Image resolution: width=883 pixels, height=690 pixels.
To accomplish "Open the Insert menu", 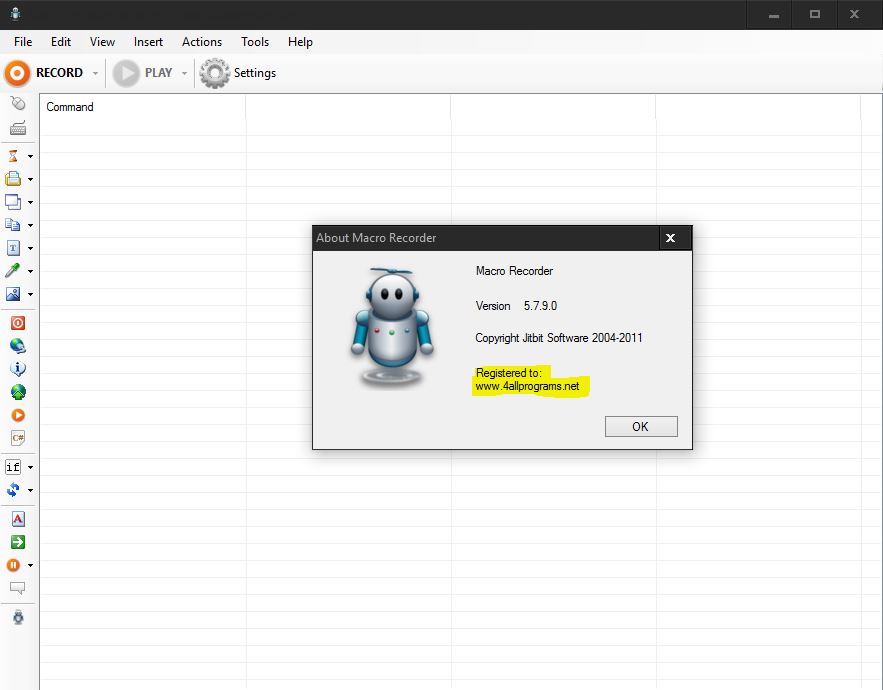I will pyautogui.click(x=148, y=42).
